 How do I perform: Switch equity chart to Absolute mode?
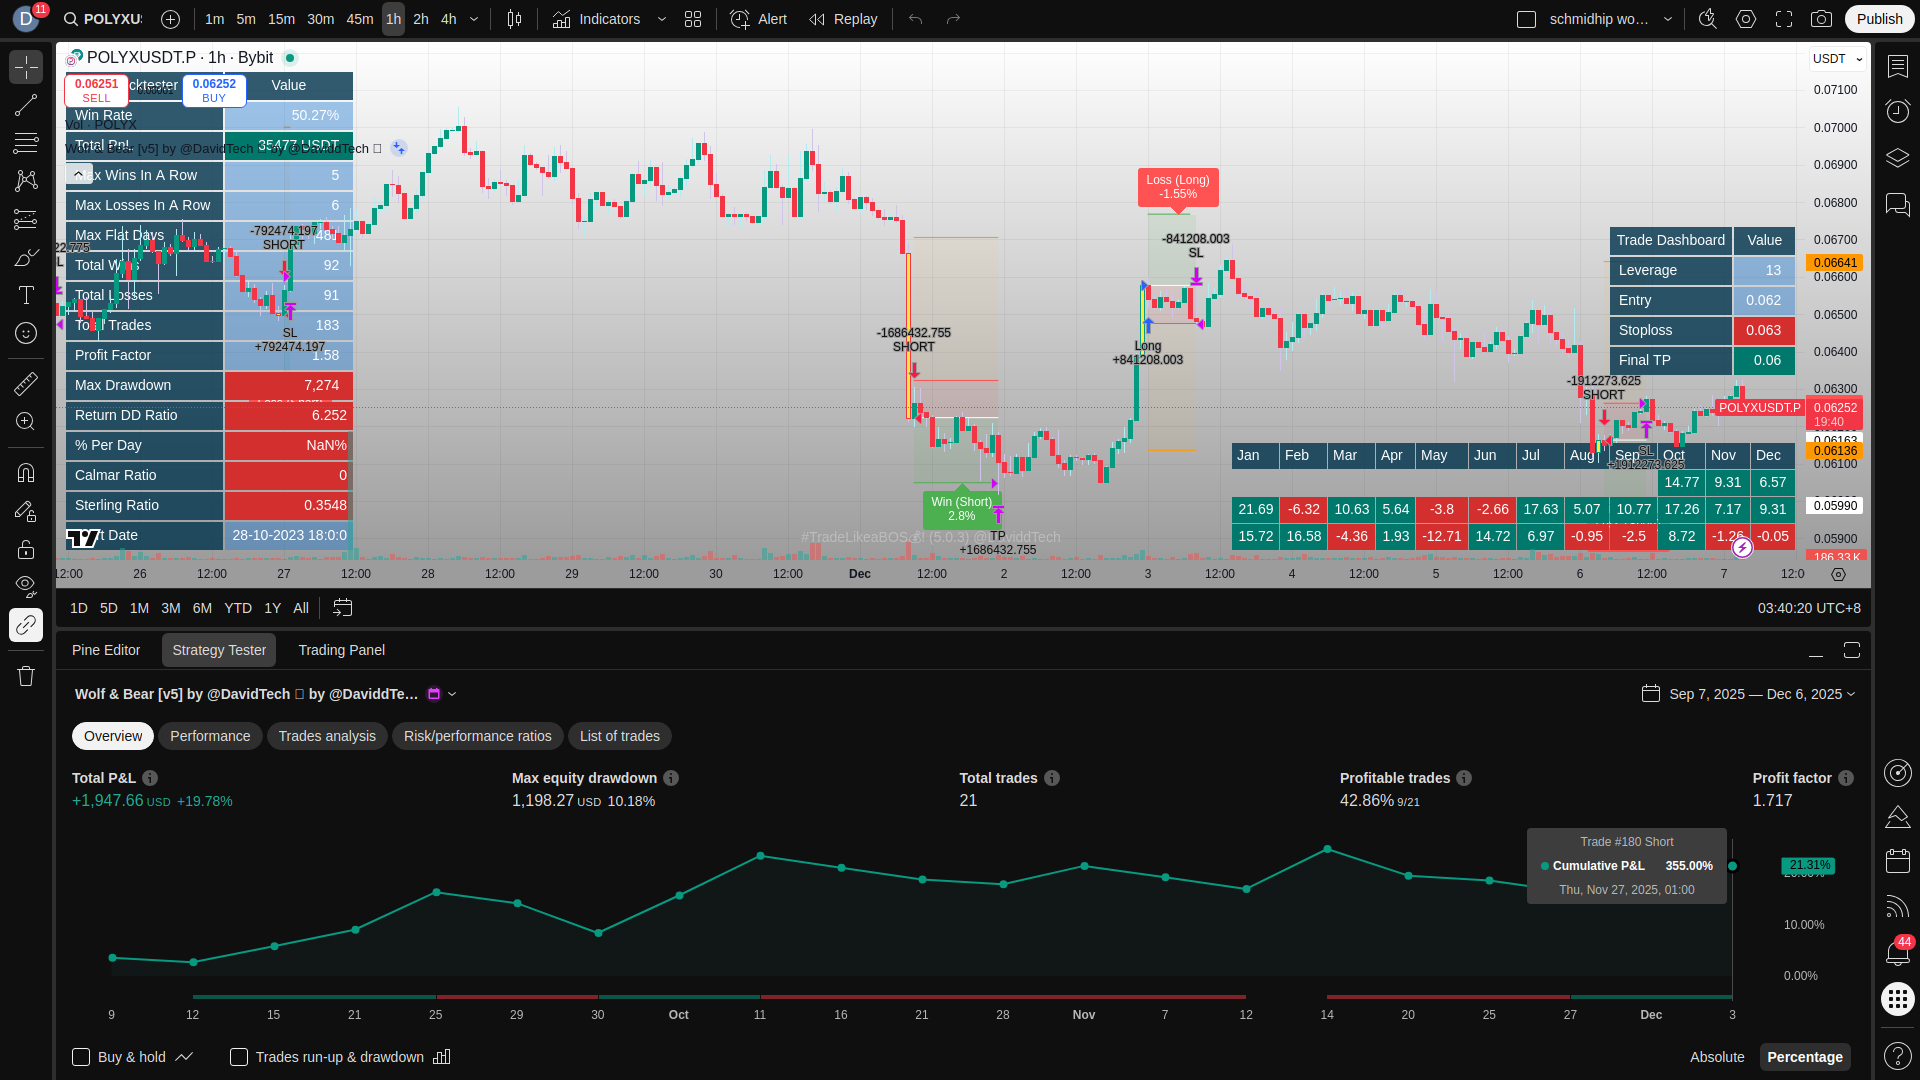pyautogui.click(x=1717, y=1057)
